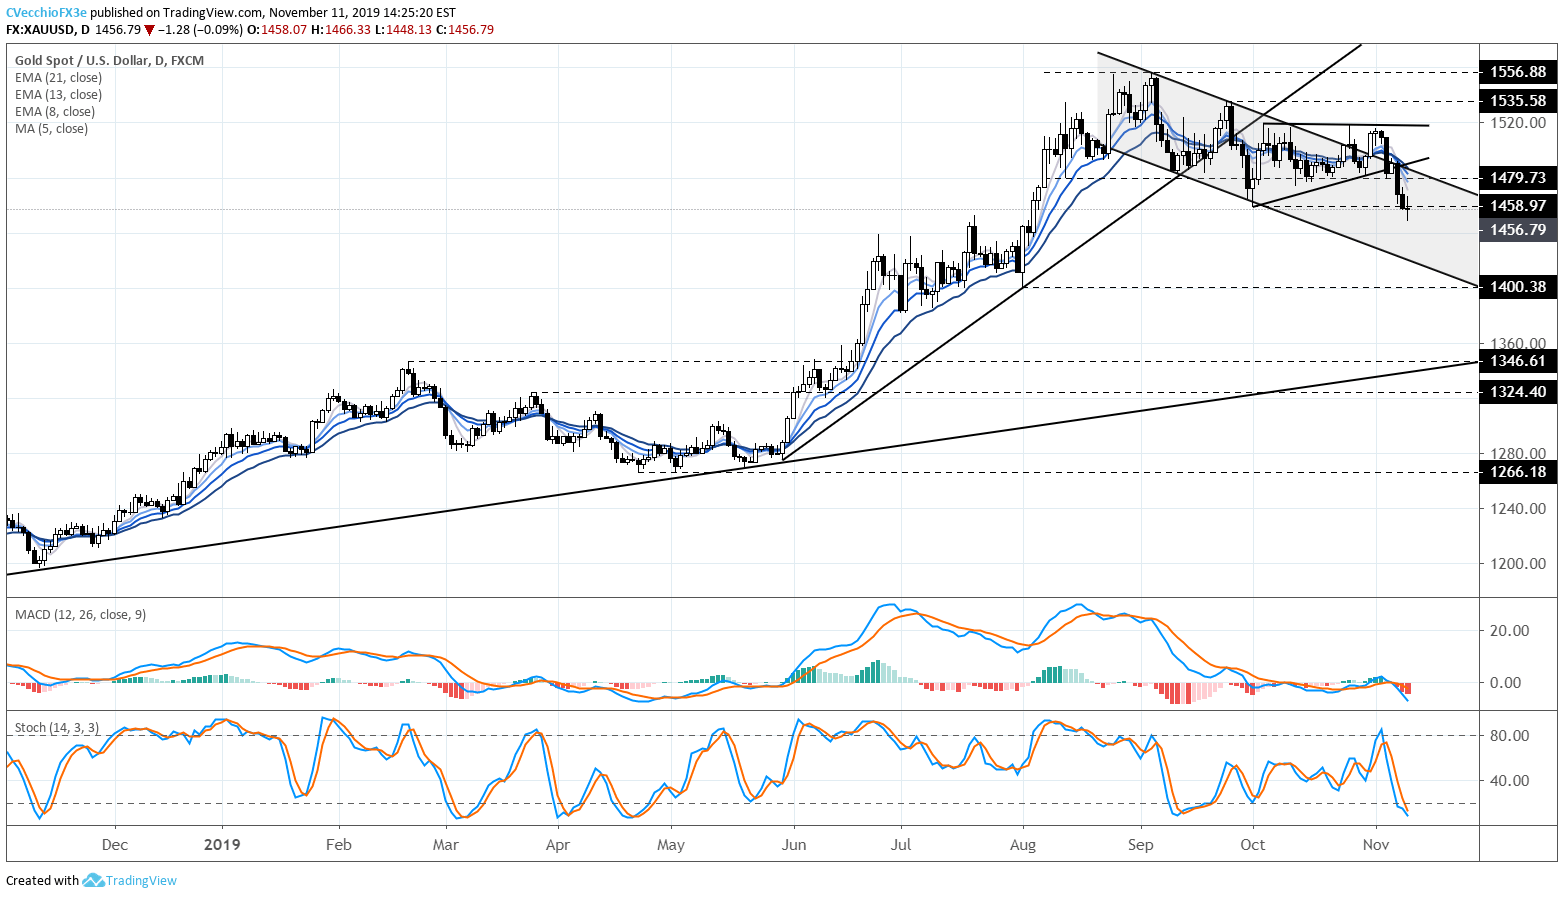
Task: Click the FX:XAUUSD symbol text in header
Action: pos(39,30)
